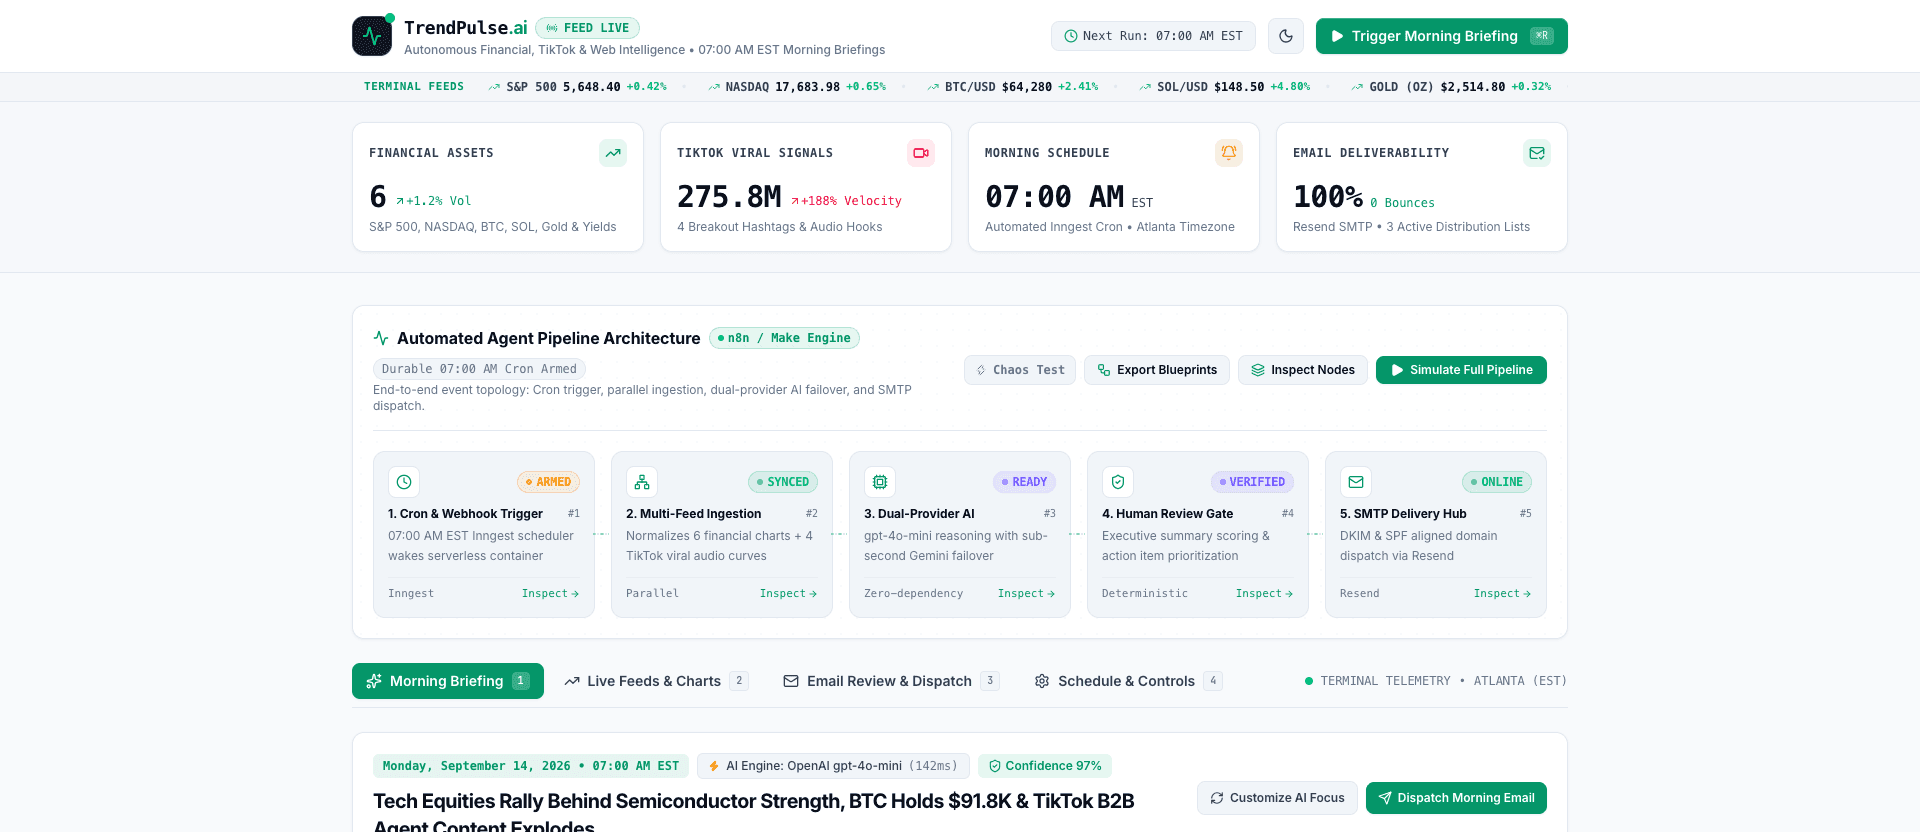Click the n8n / Make Engine badge
Screen dimensions: 1920x832
(784, 338)
